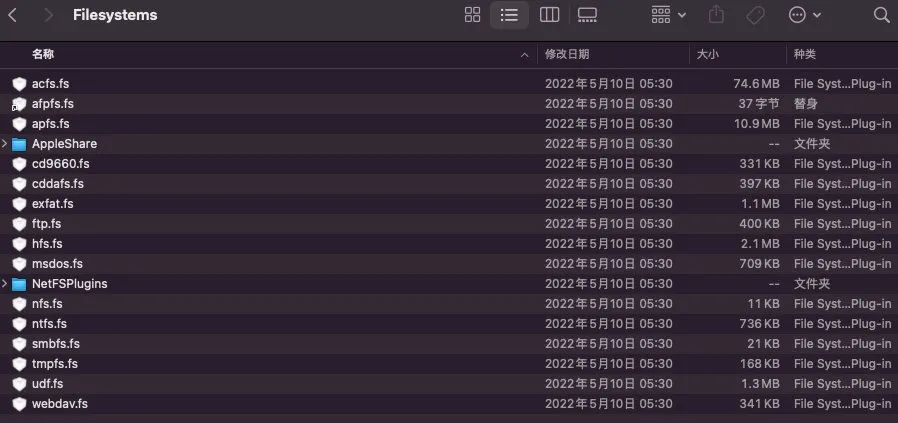This screenshot has height=423, width=898.
Task: Go back with the left chevron
Action: [x=13, y=15]
